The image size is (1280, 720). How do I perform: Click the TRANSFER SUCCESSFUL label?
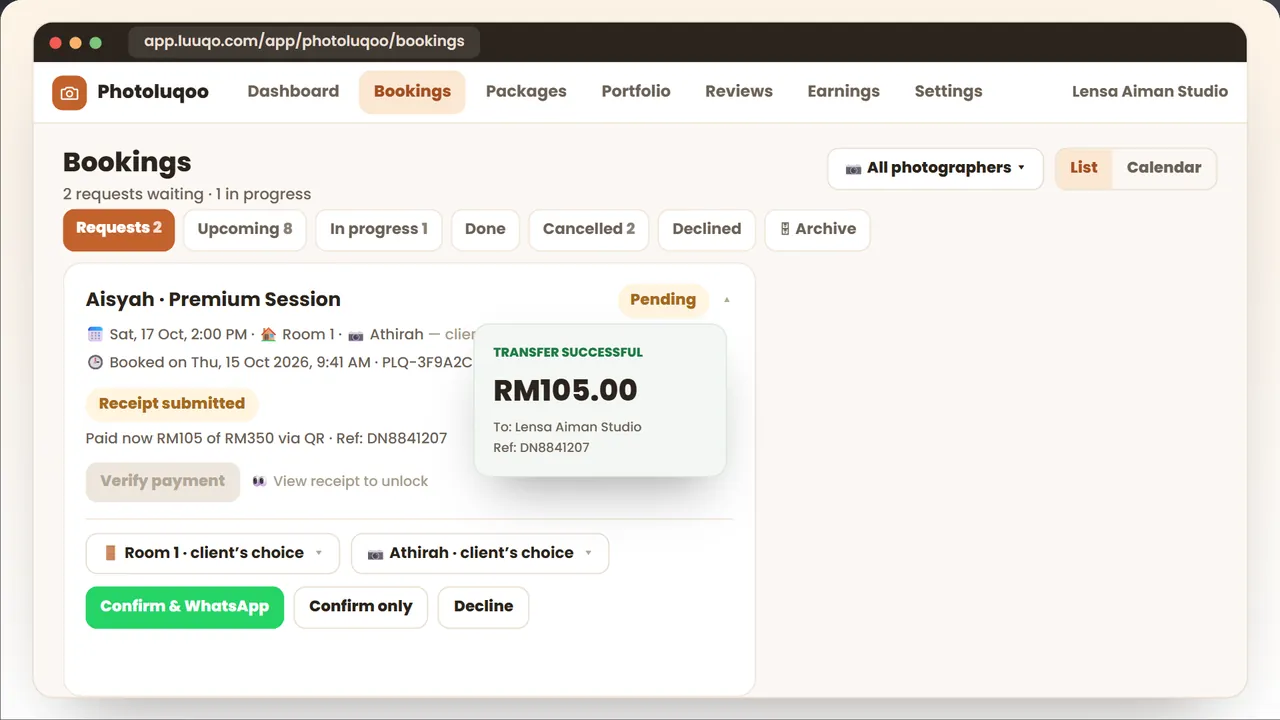(568, 353)
